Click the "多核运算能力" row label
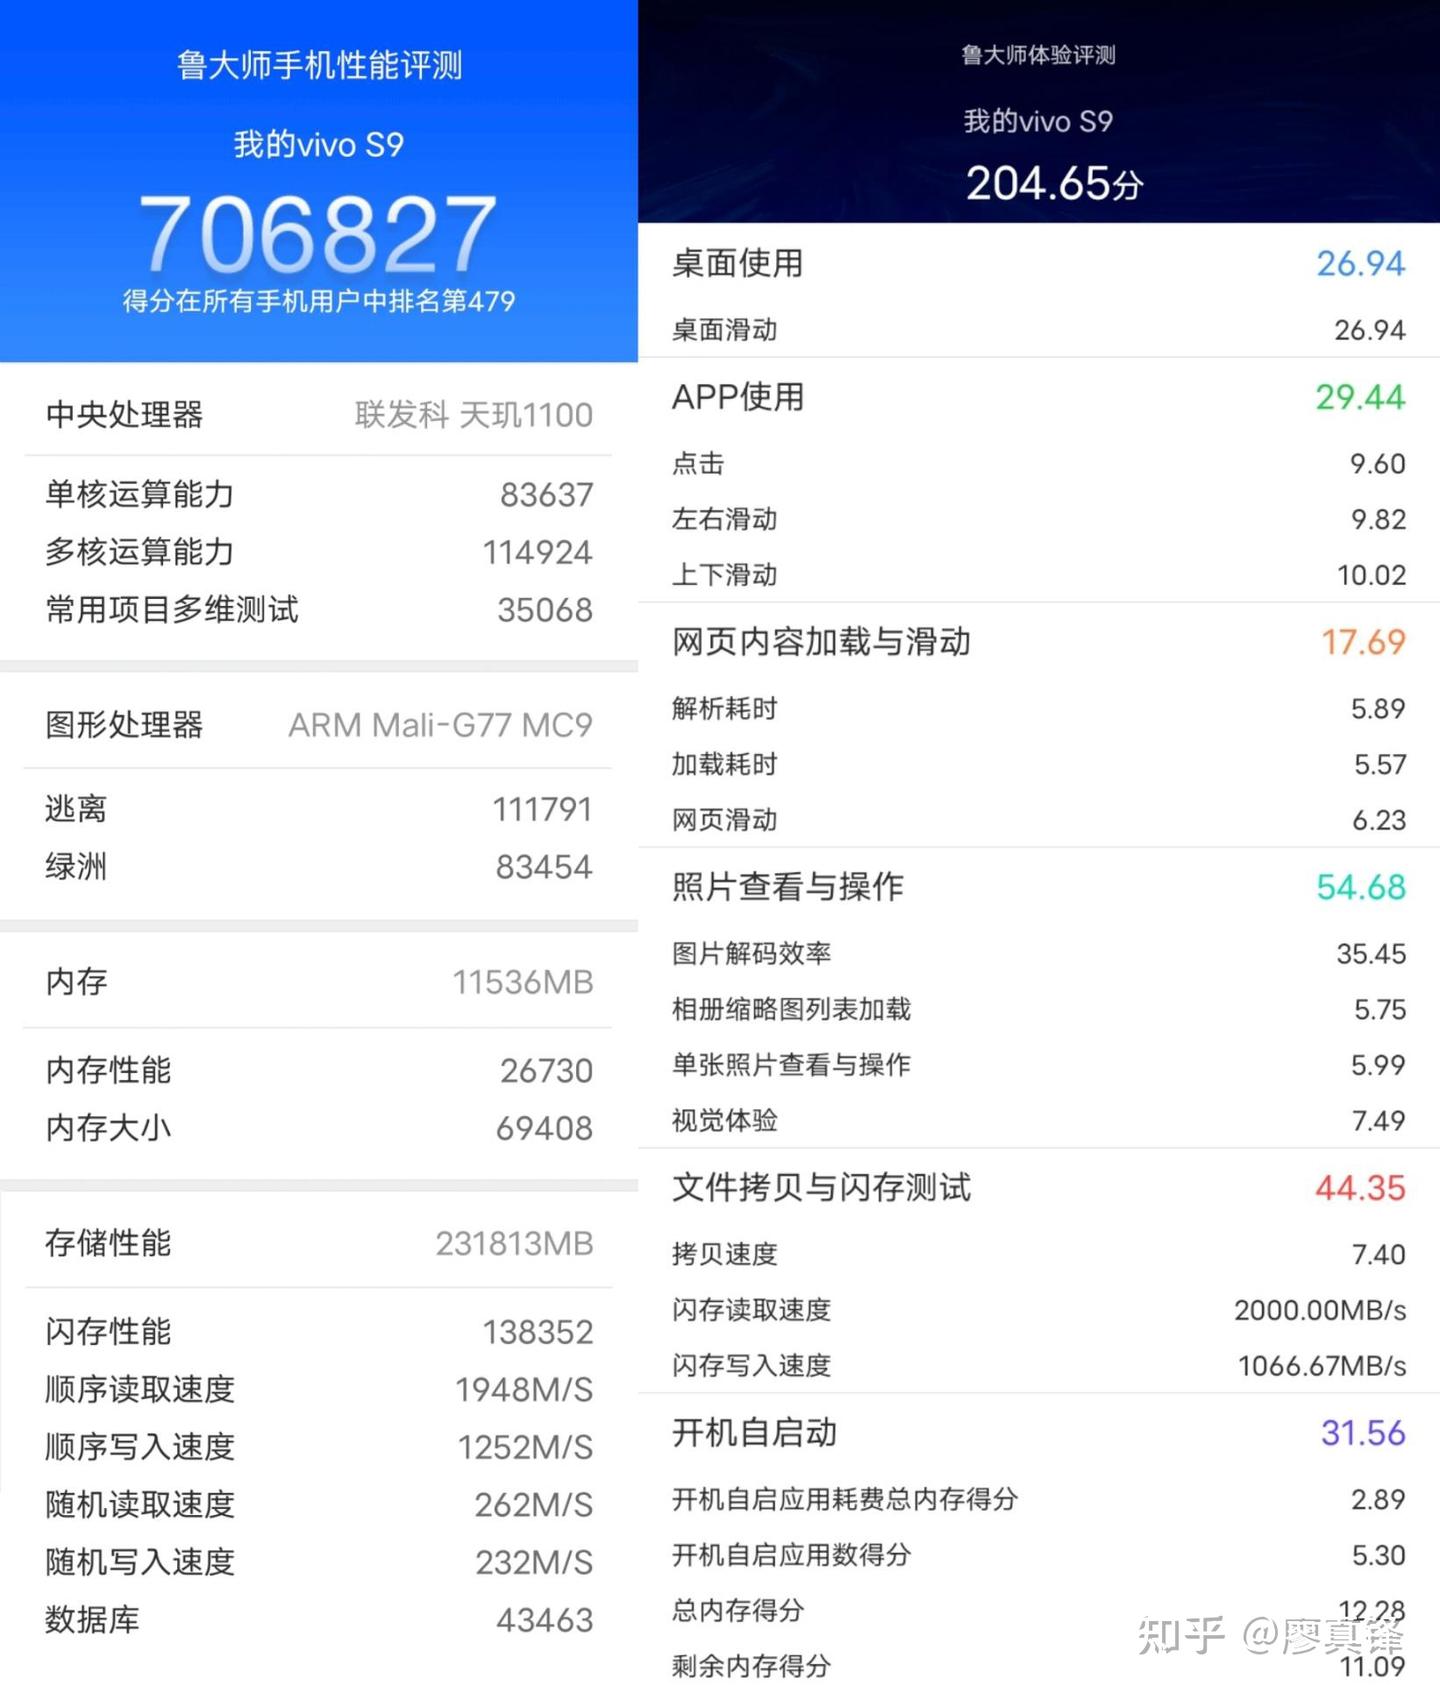The width and height of the screenshot is (1440, 1693). click(x=140, y=552)
